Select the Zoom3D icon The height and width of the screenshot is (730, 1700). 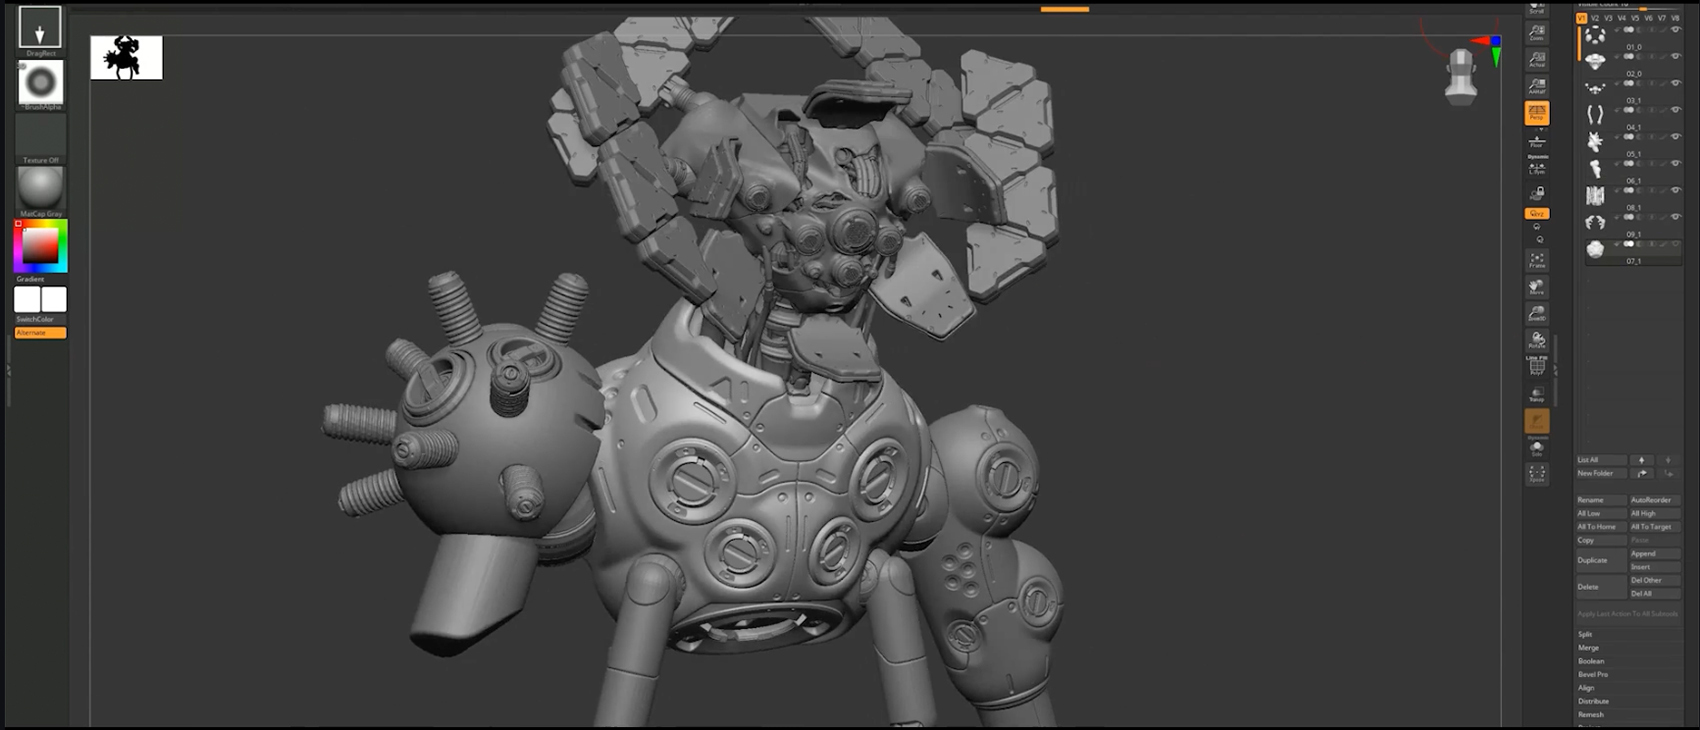pos(1537,314)
